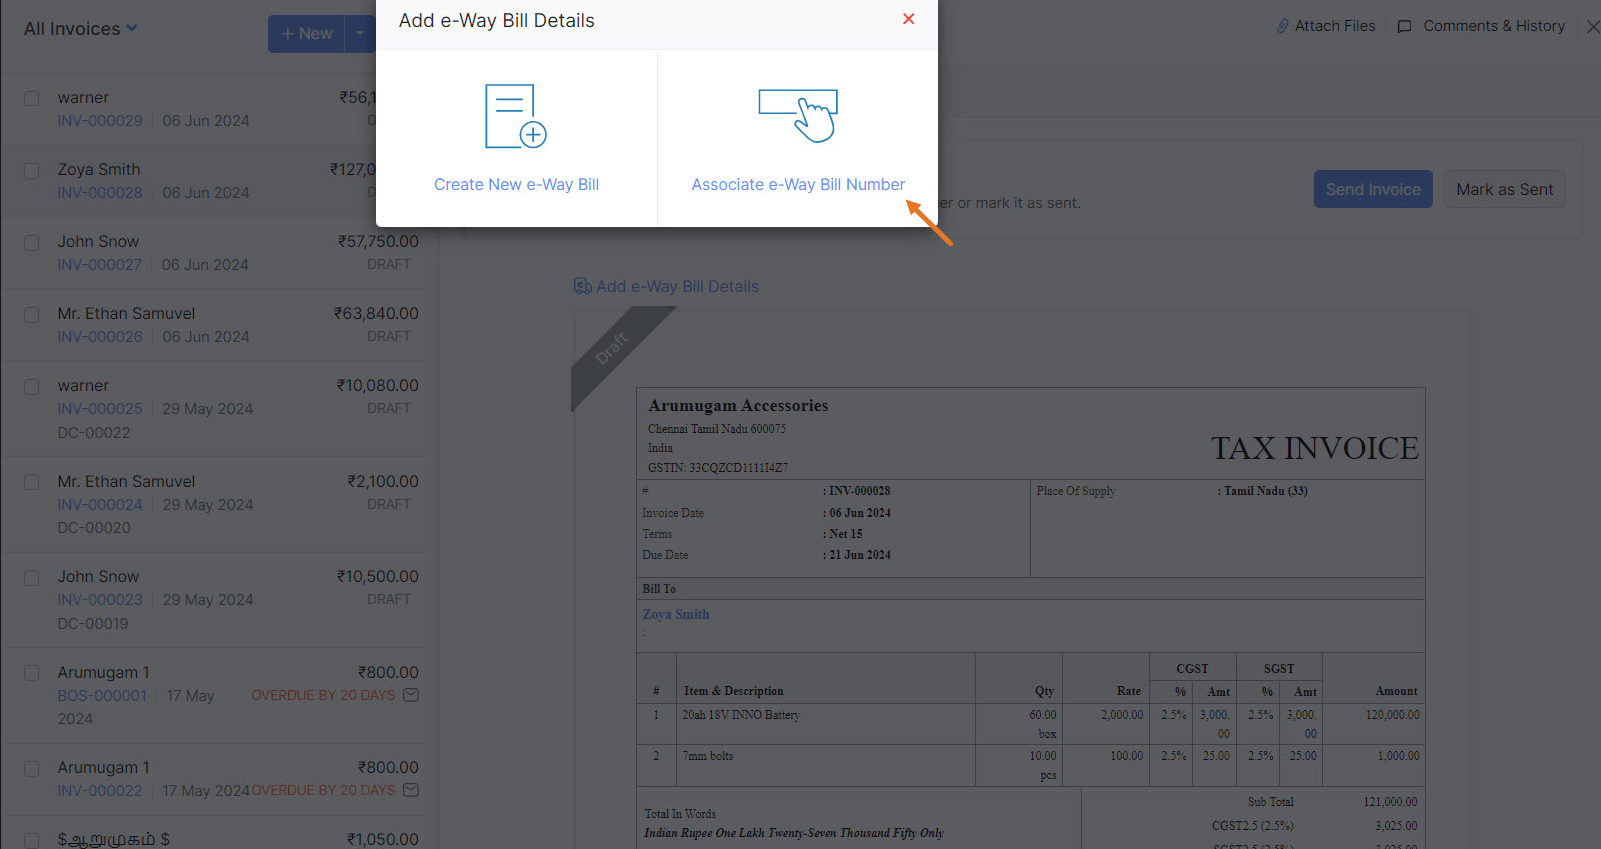Click the truck icon beside Add e-Way Bill Details
Image resolution: width=1601 pixels, height=849 pixels.
pyautogui.click(x=582, y=287)
